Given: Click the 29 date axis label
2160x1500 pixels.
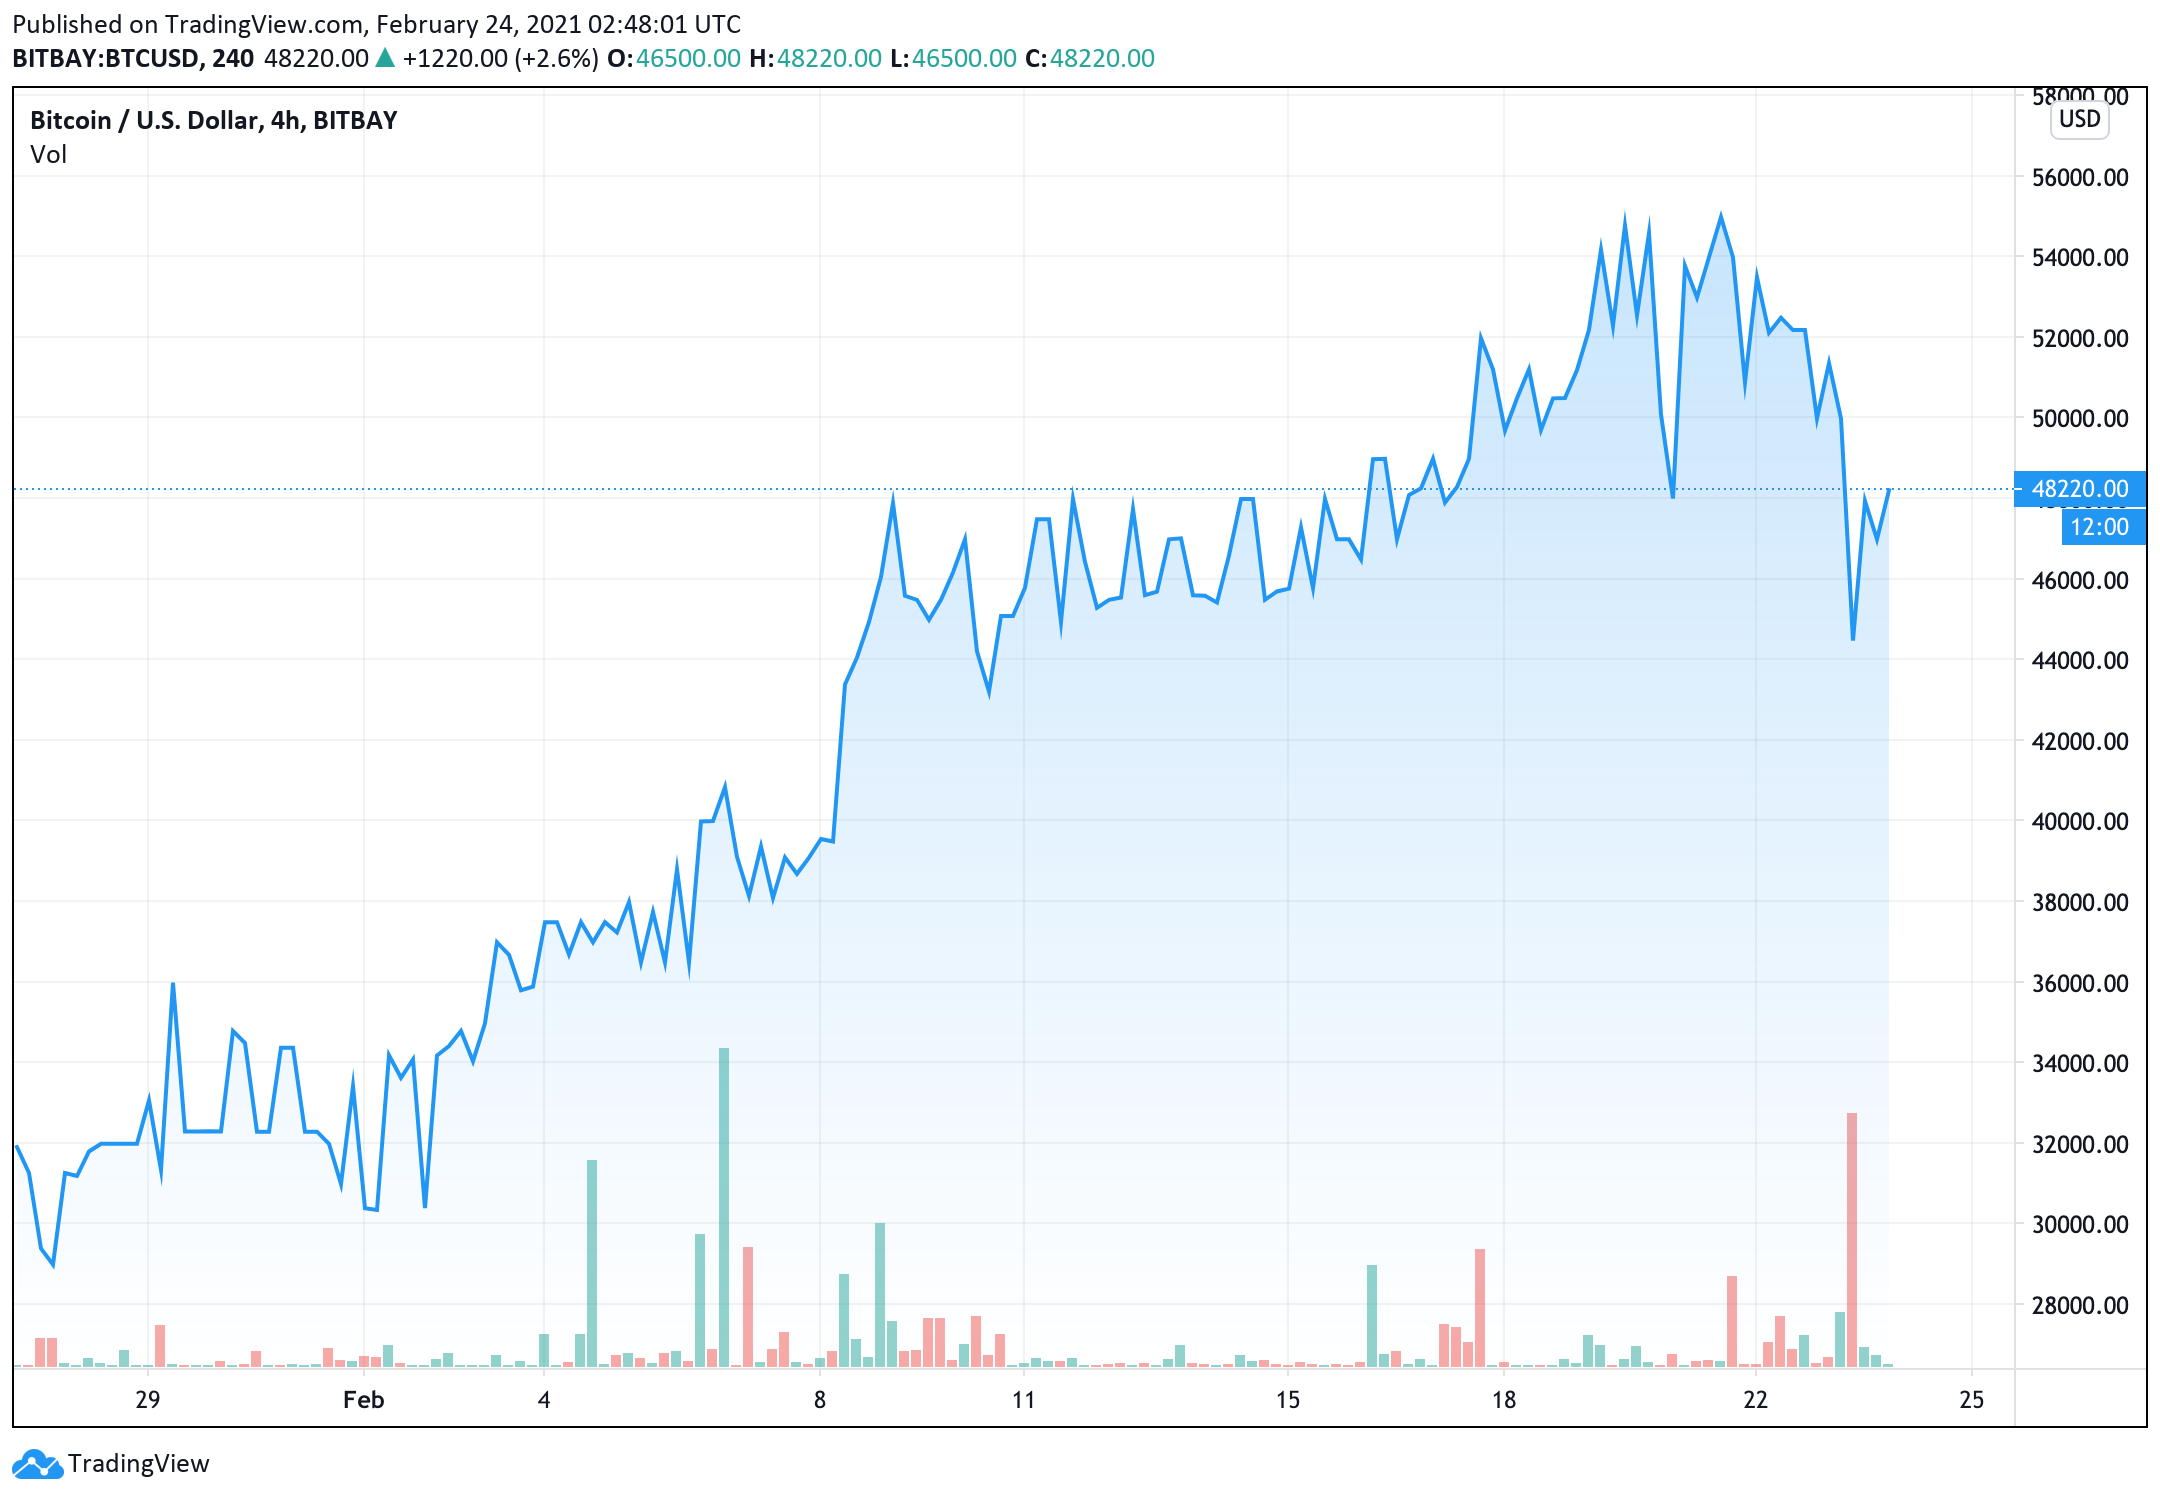Looking at the screenshot, I should [x=148, y=1400].
